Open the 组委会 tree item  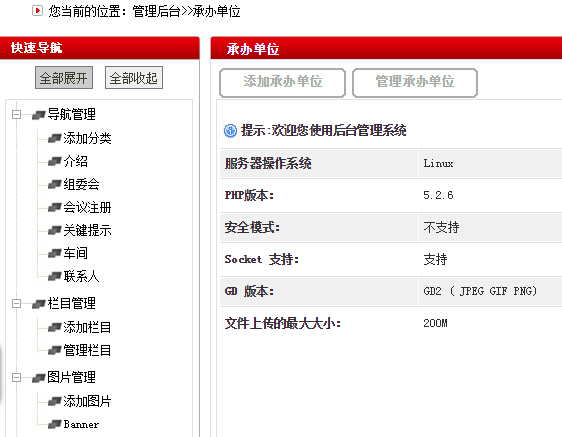coord(81,184)
